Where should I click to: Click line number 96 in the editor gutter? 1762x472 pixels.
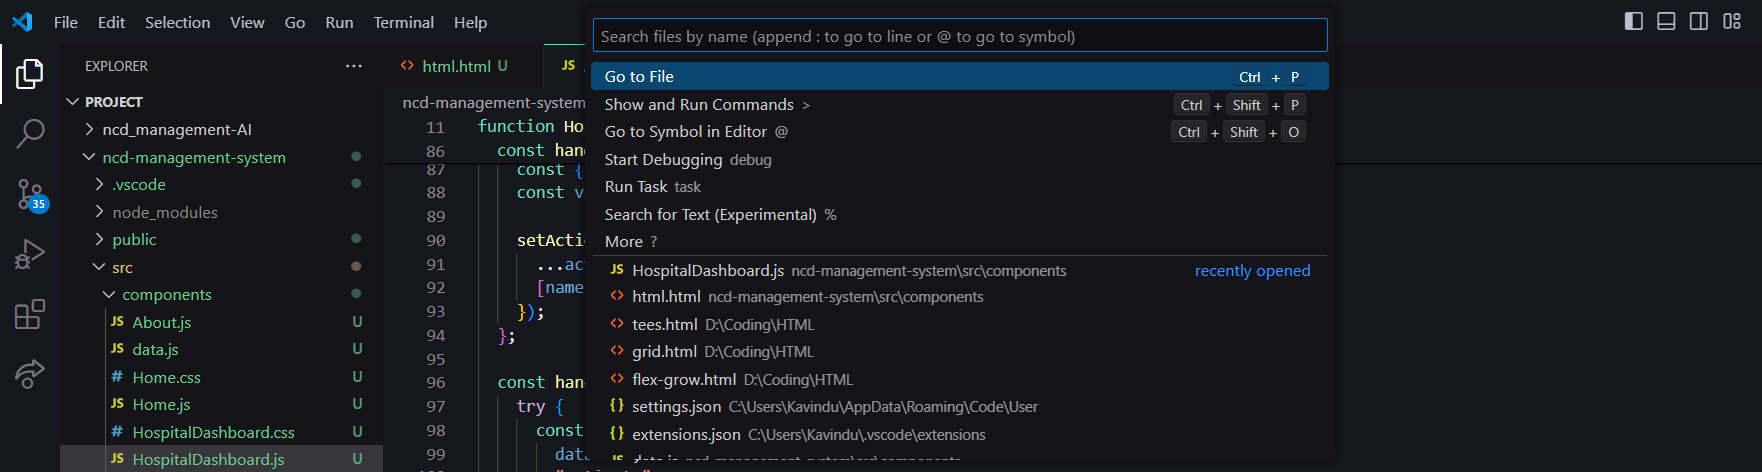[436, 382]
